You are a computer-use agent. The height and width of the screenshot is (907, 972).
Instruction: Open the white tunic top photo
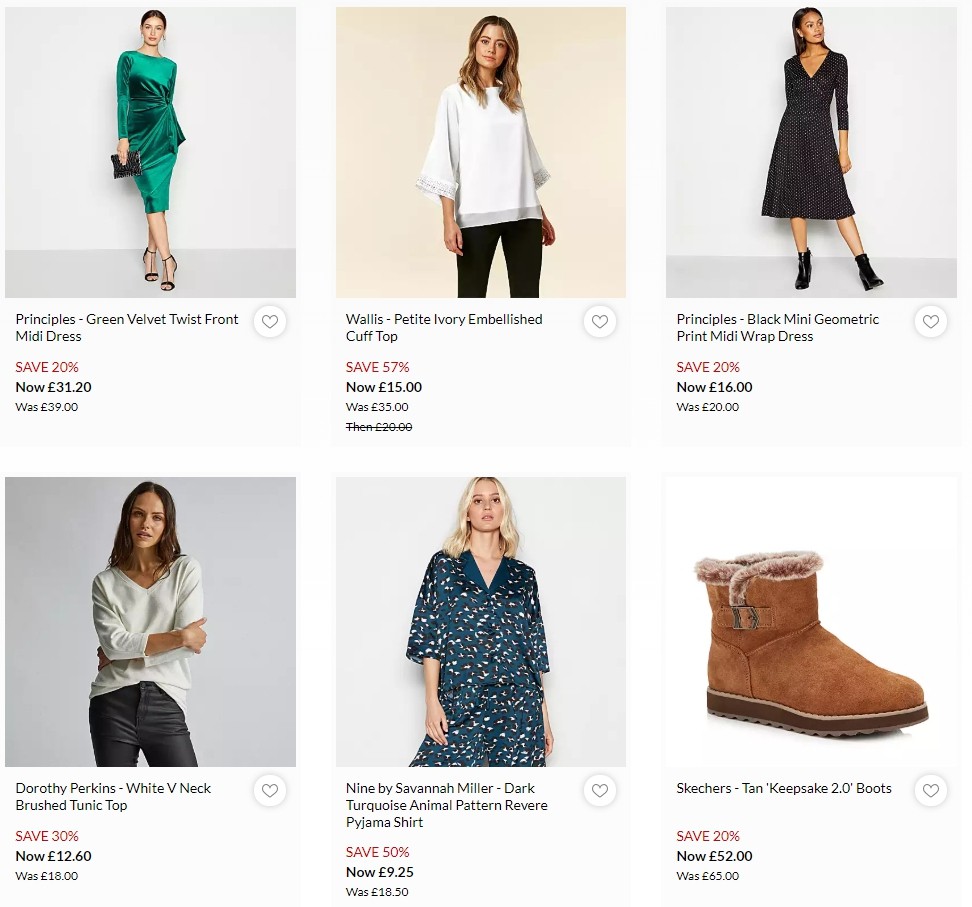point(150,621)
